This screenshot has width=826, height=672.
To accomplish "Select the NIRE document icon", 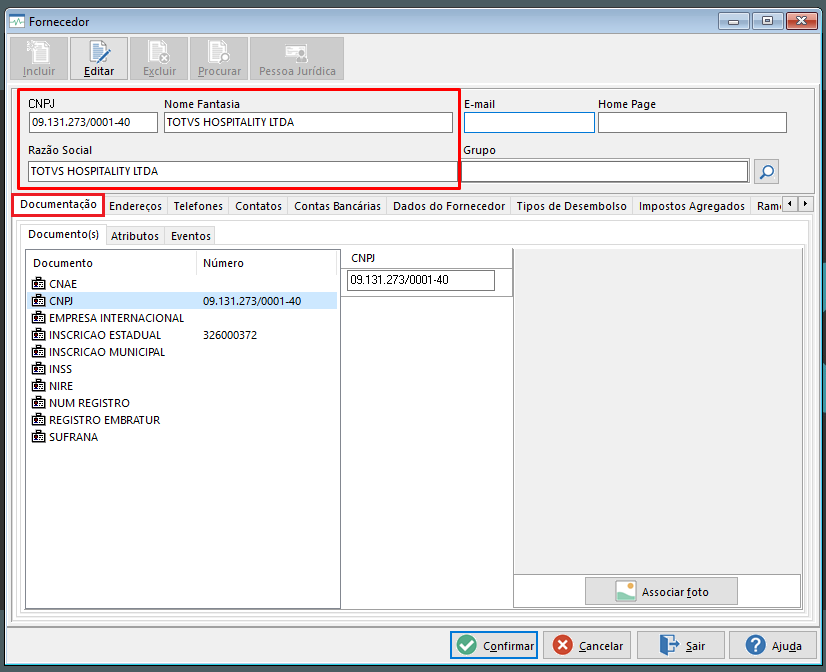I will [x=38, y=386].
